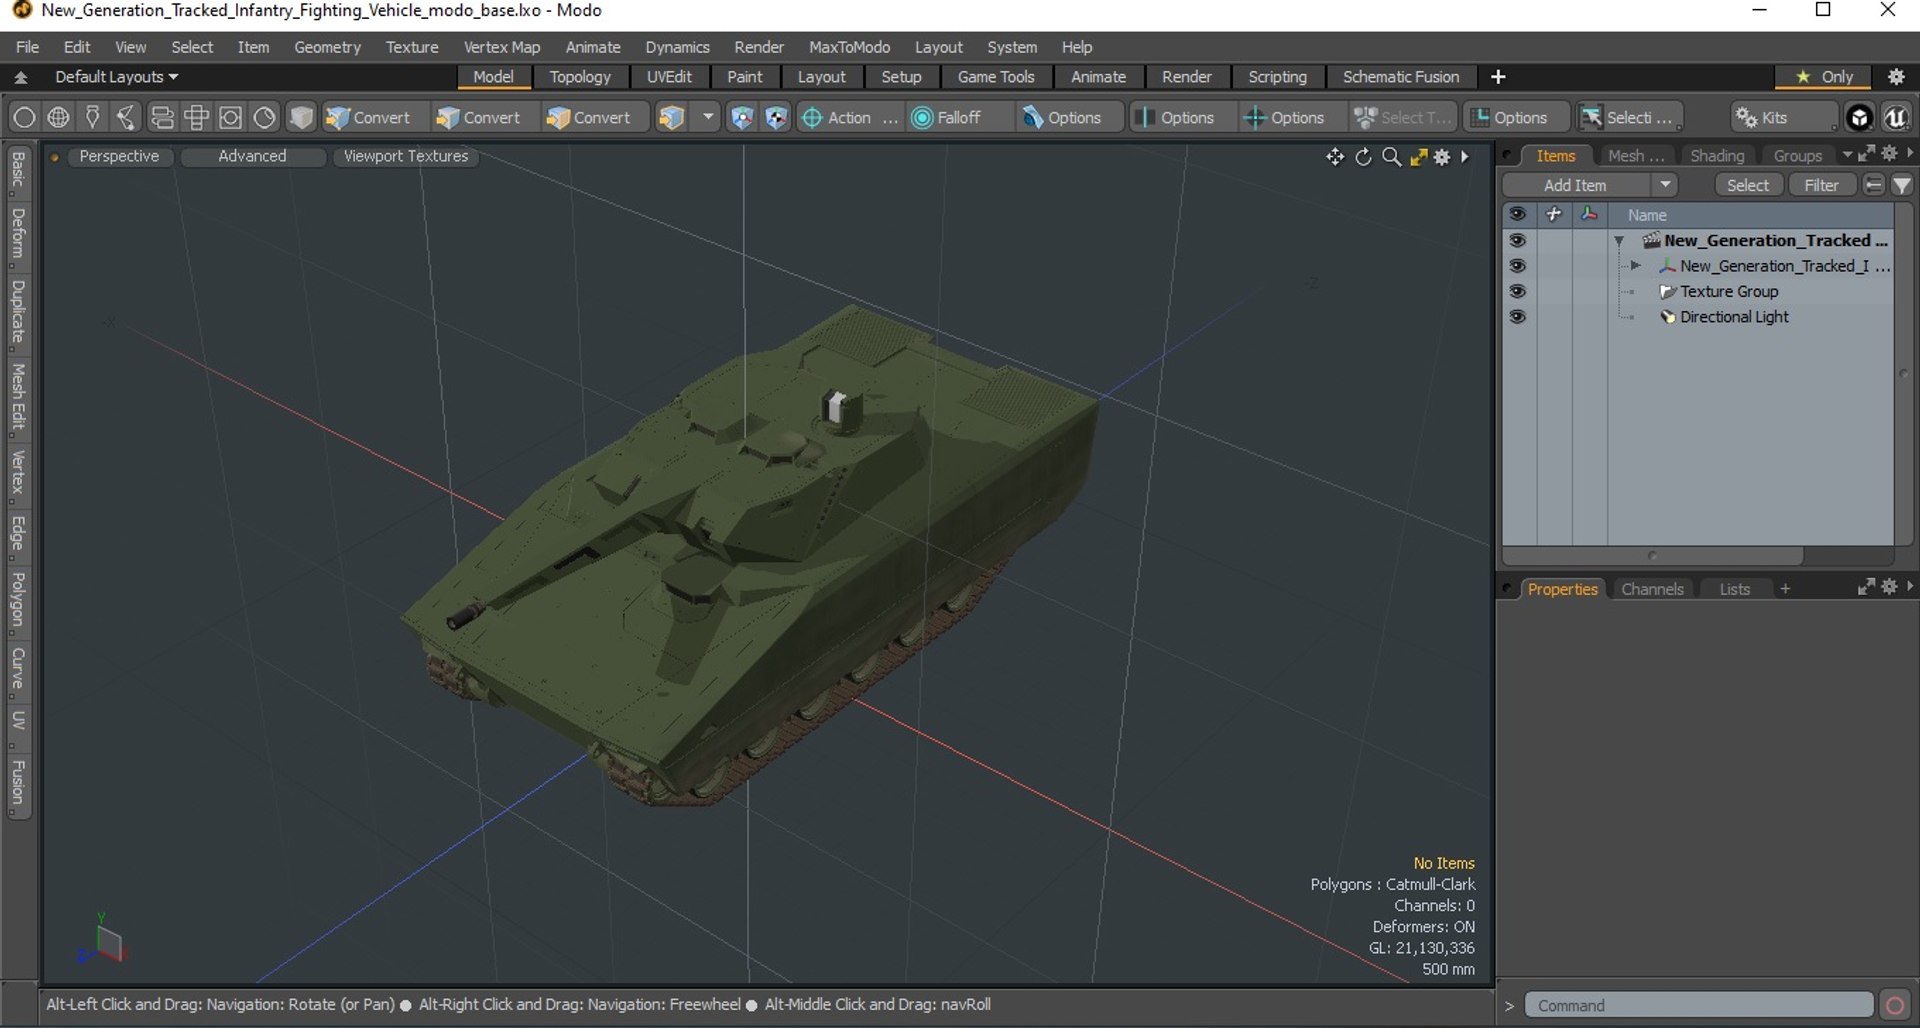The width and height of the screenshot is (1920, 1028).
Task: Switch to the UVEdit layout tab
Action: pos(669,77)
